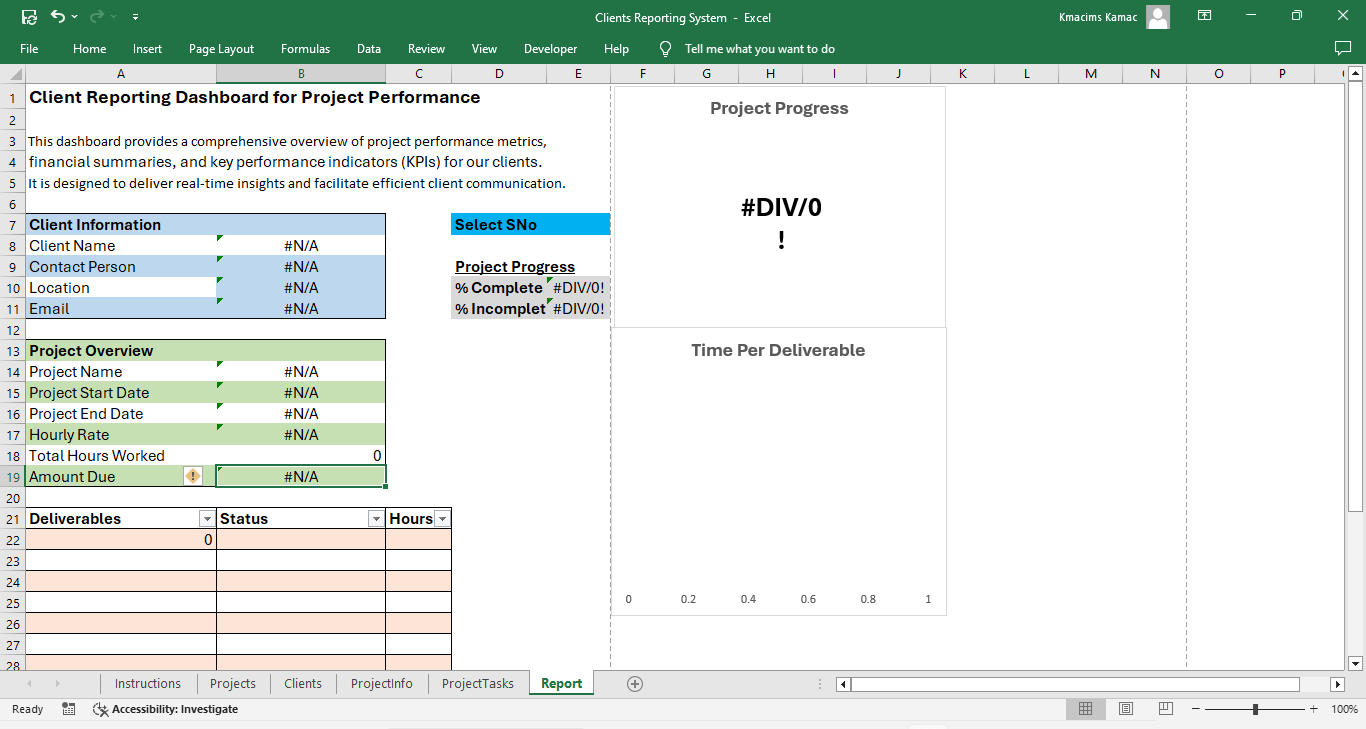Select Normal view in the status bar
The width and height of the screenshot is (1366, 729).
click(1086, 709)
